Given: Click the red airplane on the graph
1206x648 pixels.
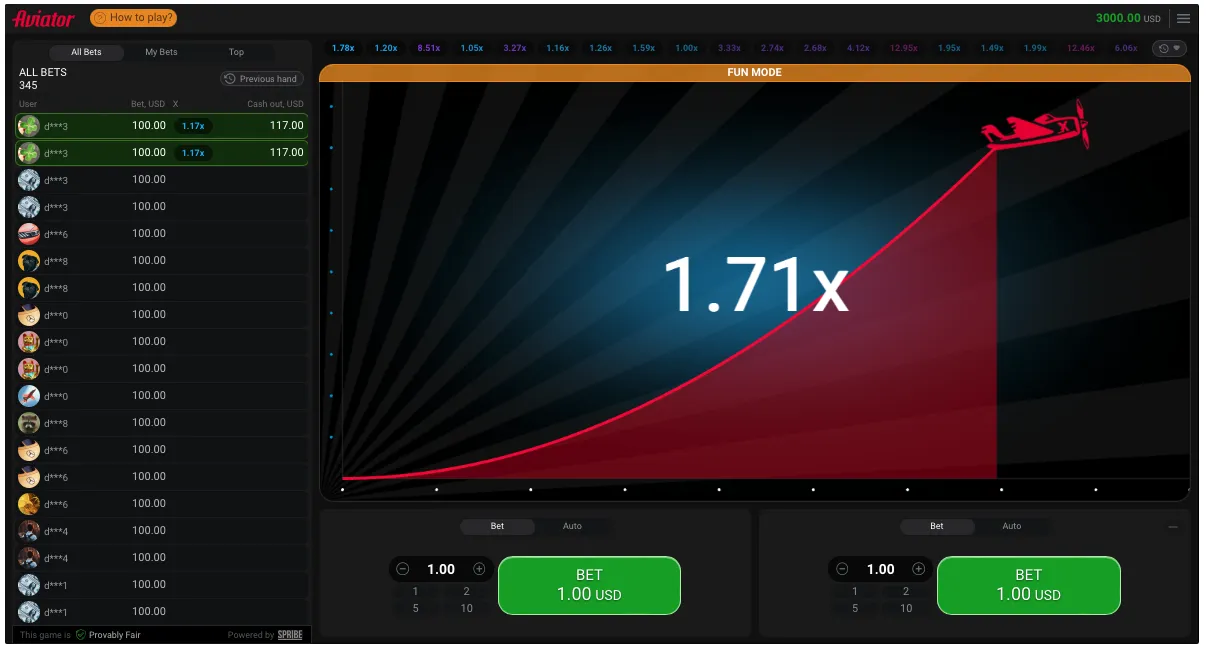Looking at the screenshot, I should click(x=1035, y=128).
